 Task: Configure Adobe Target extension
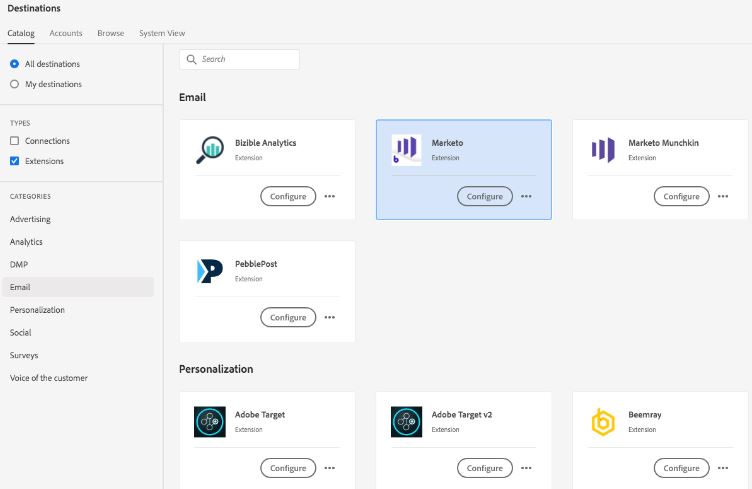pos(288,468)
